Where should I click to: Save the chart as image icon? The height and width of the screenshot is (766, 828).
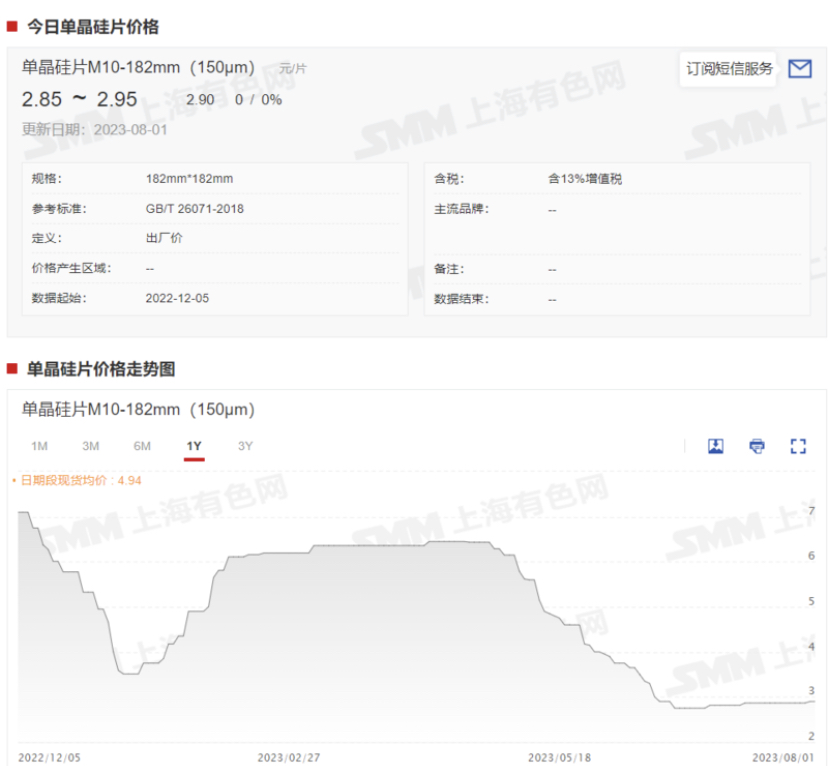[x=716, y=446]
